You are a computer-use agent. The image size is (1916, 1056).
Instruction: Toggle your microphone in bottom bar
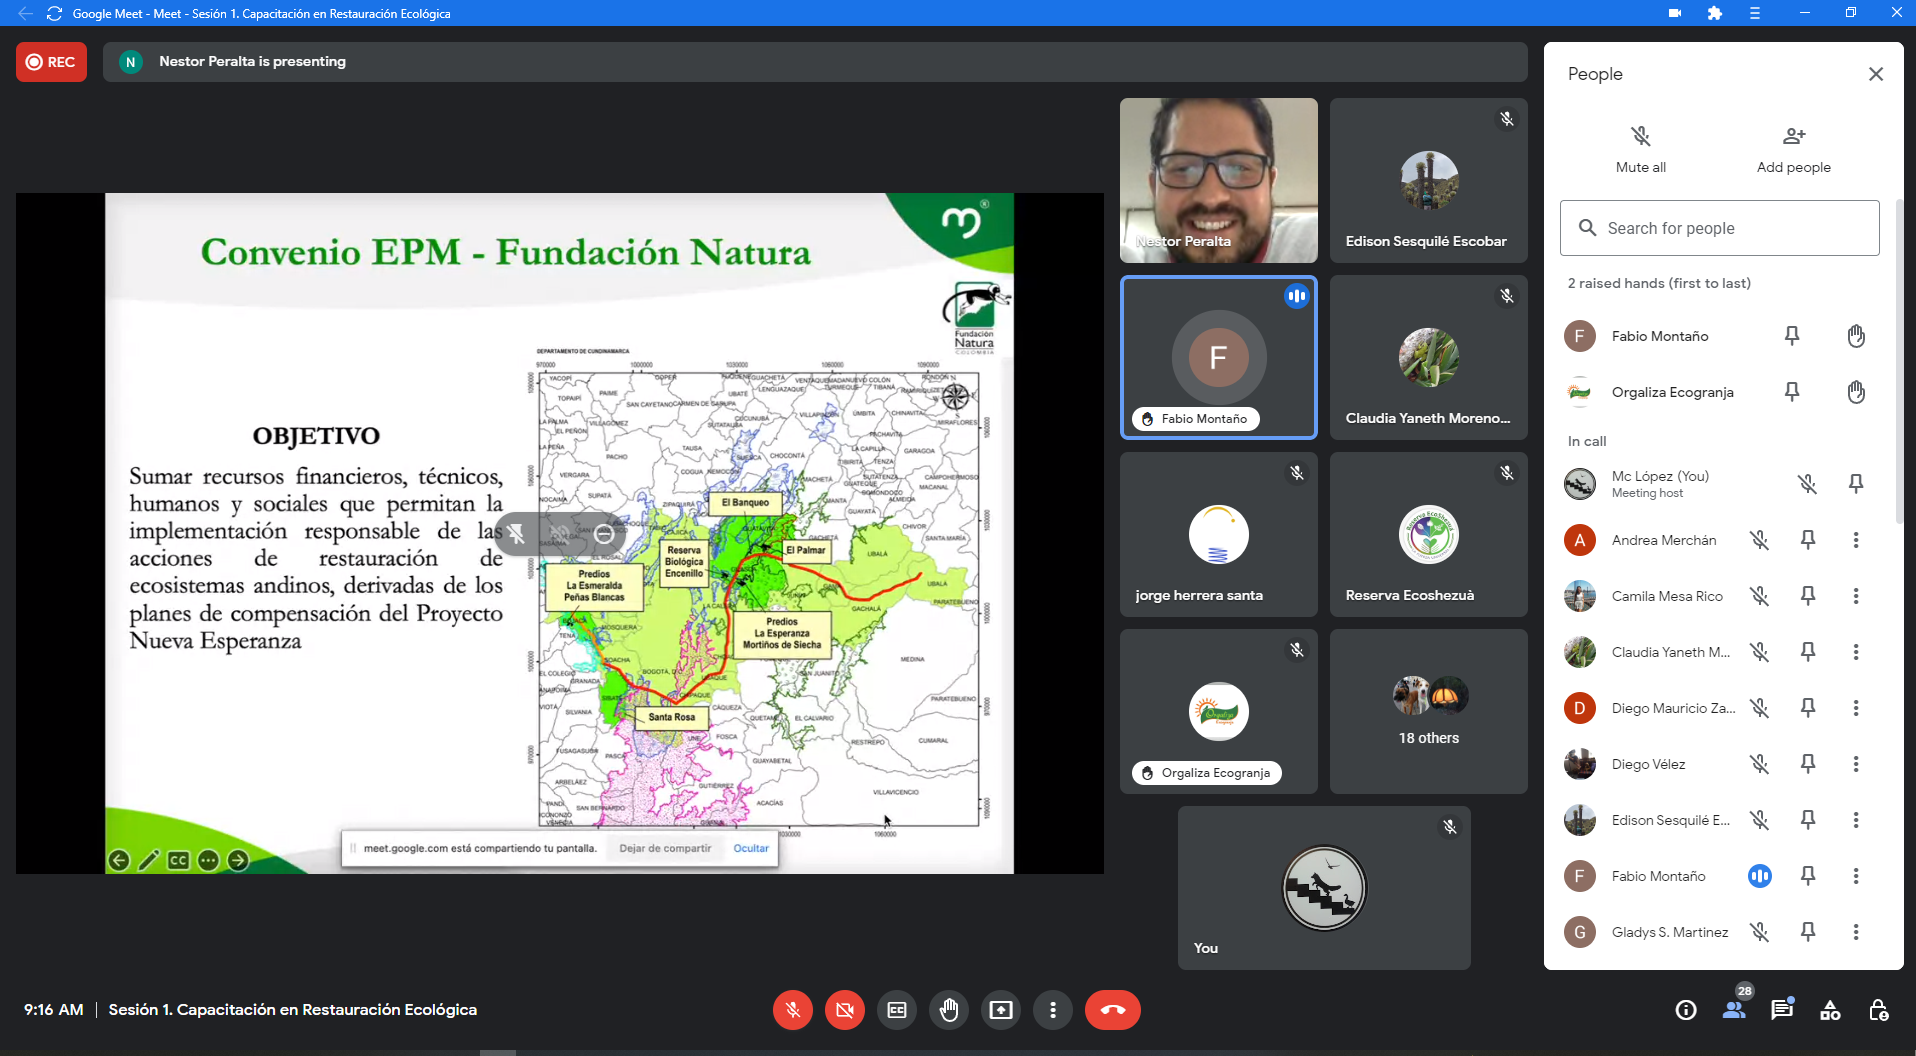pyautogui.click(x=793, y=1010)
